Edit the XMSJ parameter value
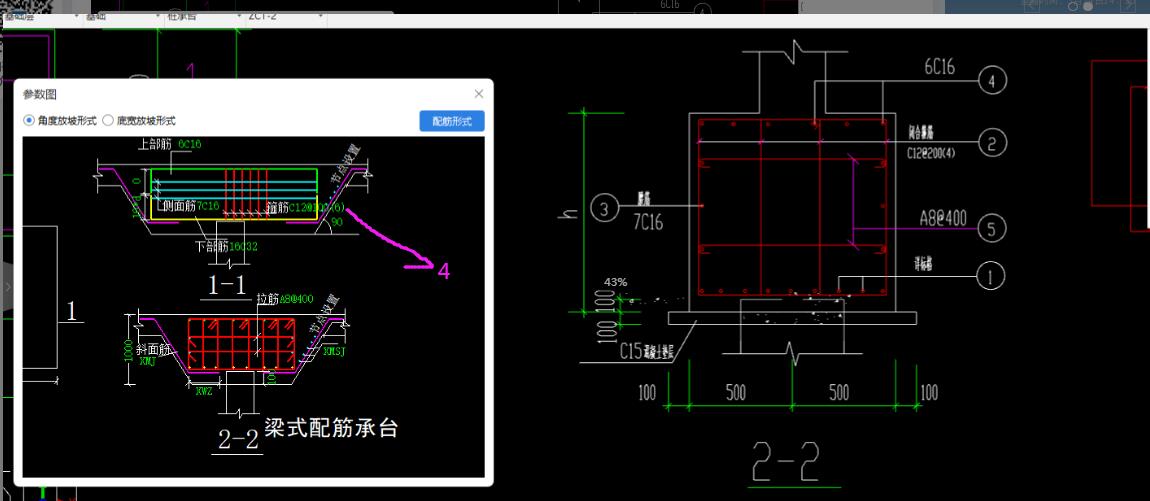 (332, 352)
